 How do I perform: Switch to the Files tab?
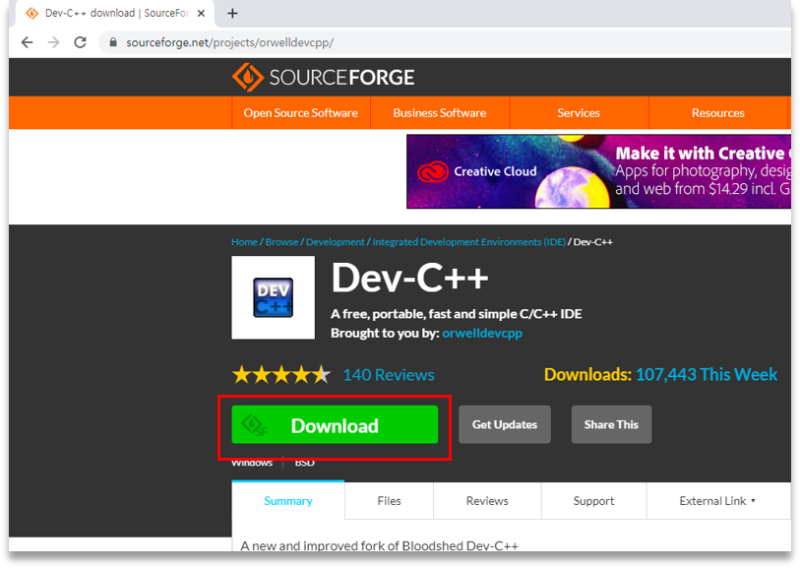click(389, 501)
